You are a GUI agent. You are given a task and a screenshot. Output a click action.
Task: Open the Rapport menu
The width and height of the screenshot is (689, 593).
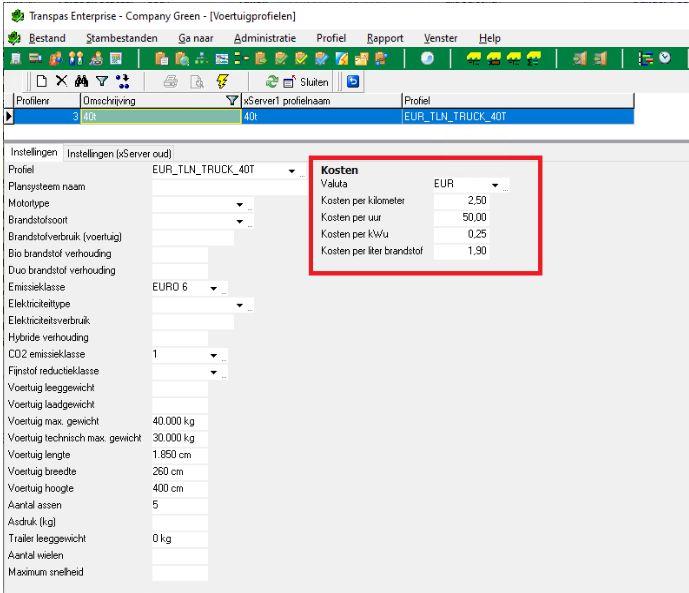pos(385,38)
